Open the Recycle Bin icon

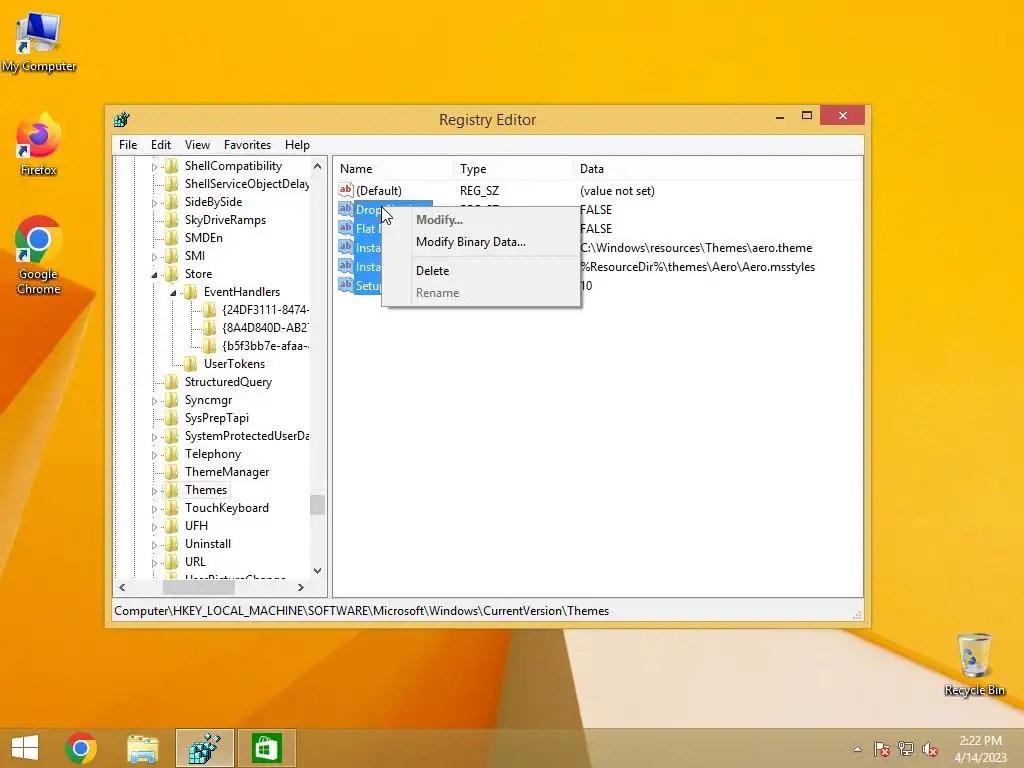(974, 664)
